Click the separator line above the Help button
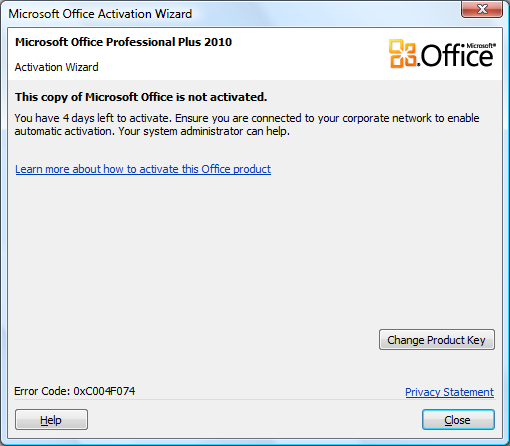Screen dimensions: 510x446 255,400
